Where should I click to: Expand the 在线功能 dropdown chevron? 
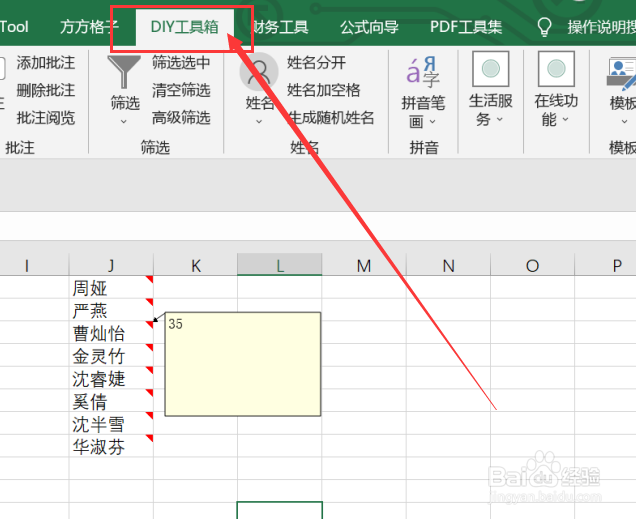pyautogui.click(x=565, y=119)
